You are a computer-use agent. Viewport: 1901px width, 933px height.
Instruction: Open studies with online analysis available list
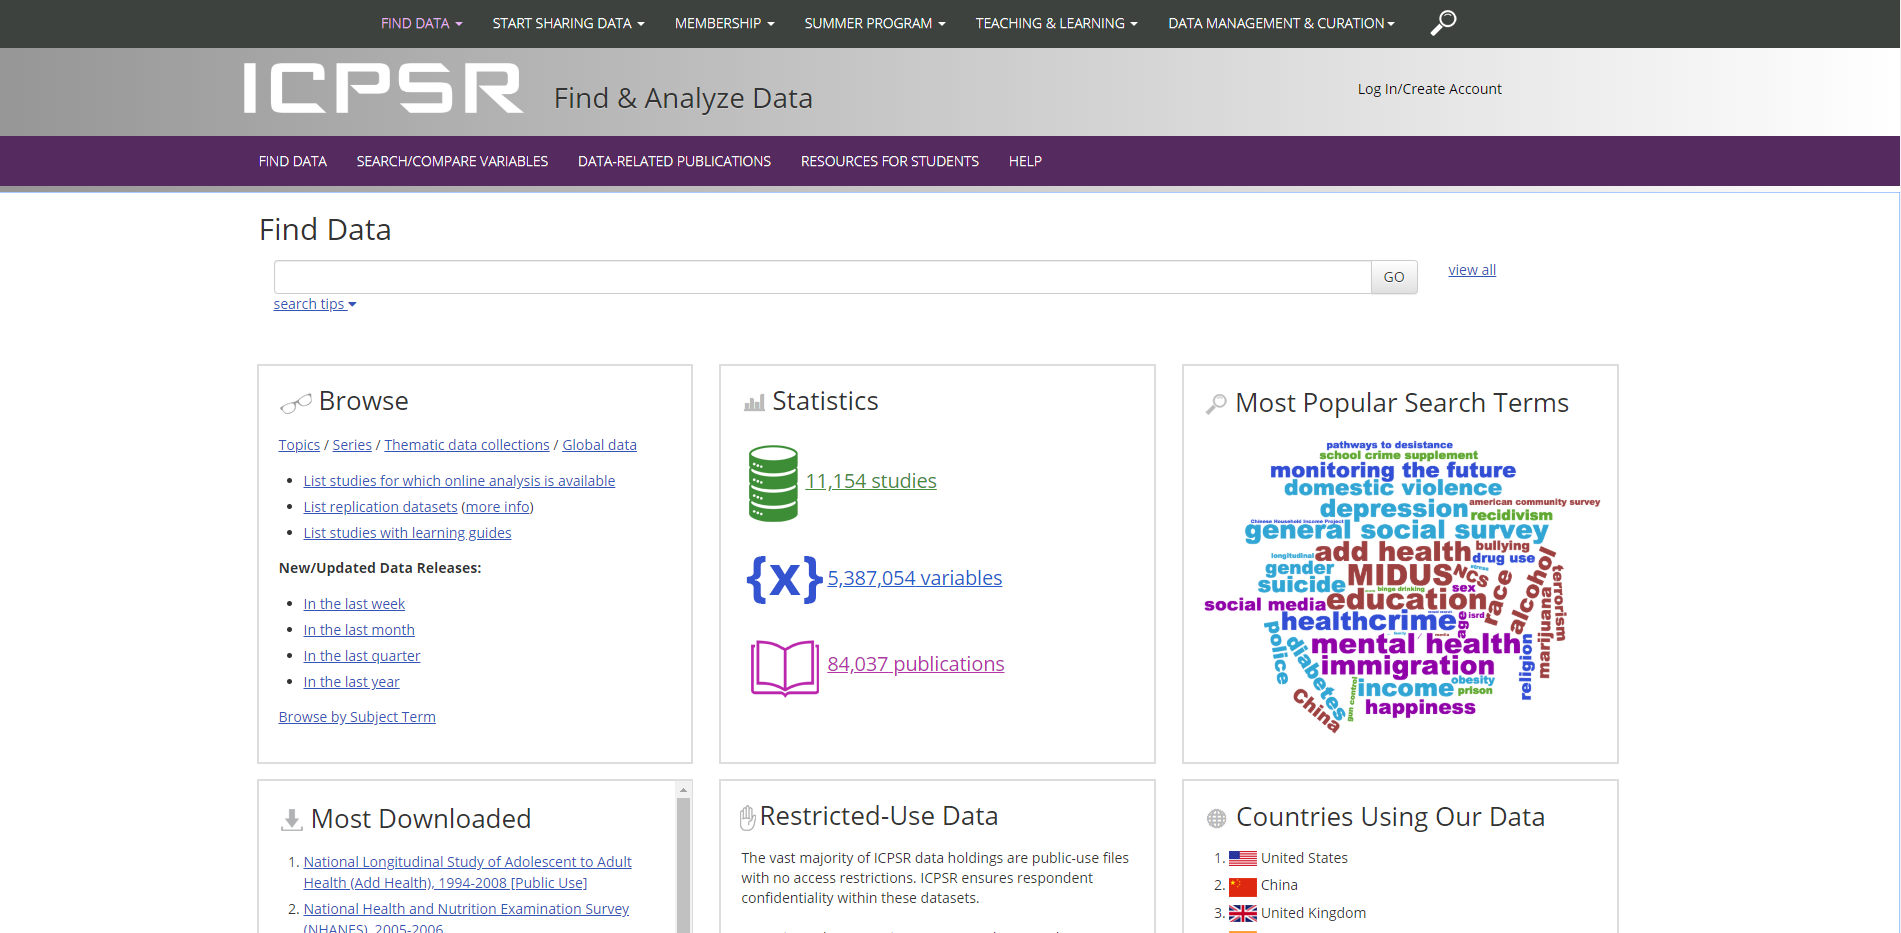point(459,481)
